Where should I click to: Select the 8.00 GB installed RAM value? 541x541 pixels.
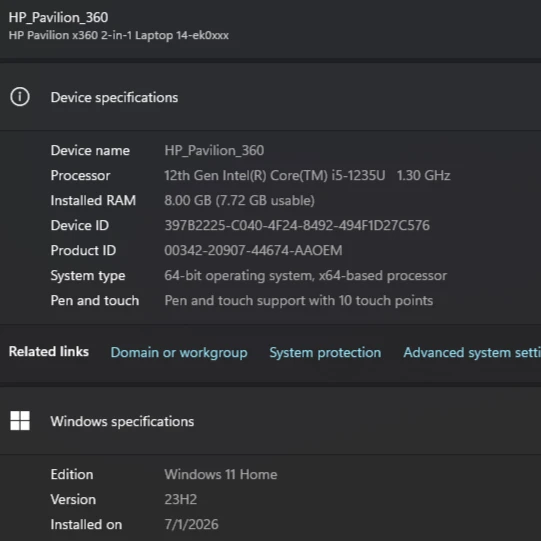point(239,200)
